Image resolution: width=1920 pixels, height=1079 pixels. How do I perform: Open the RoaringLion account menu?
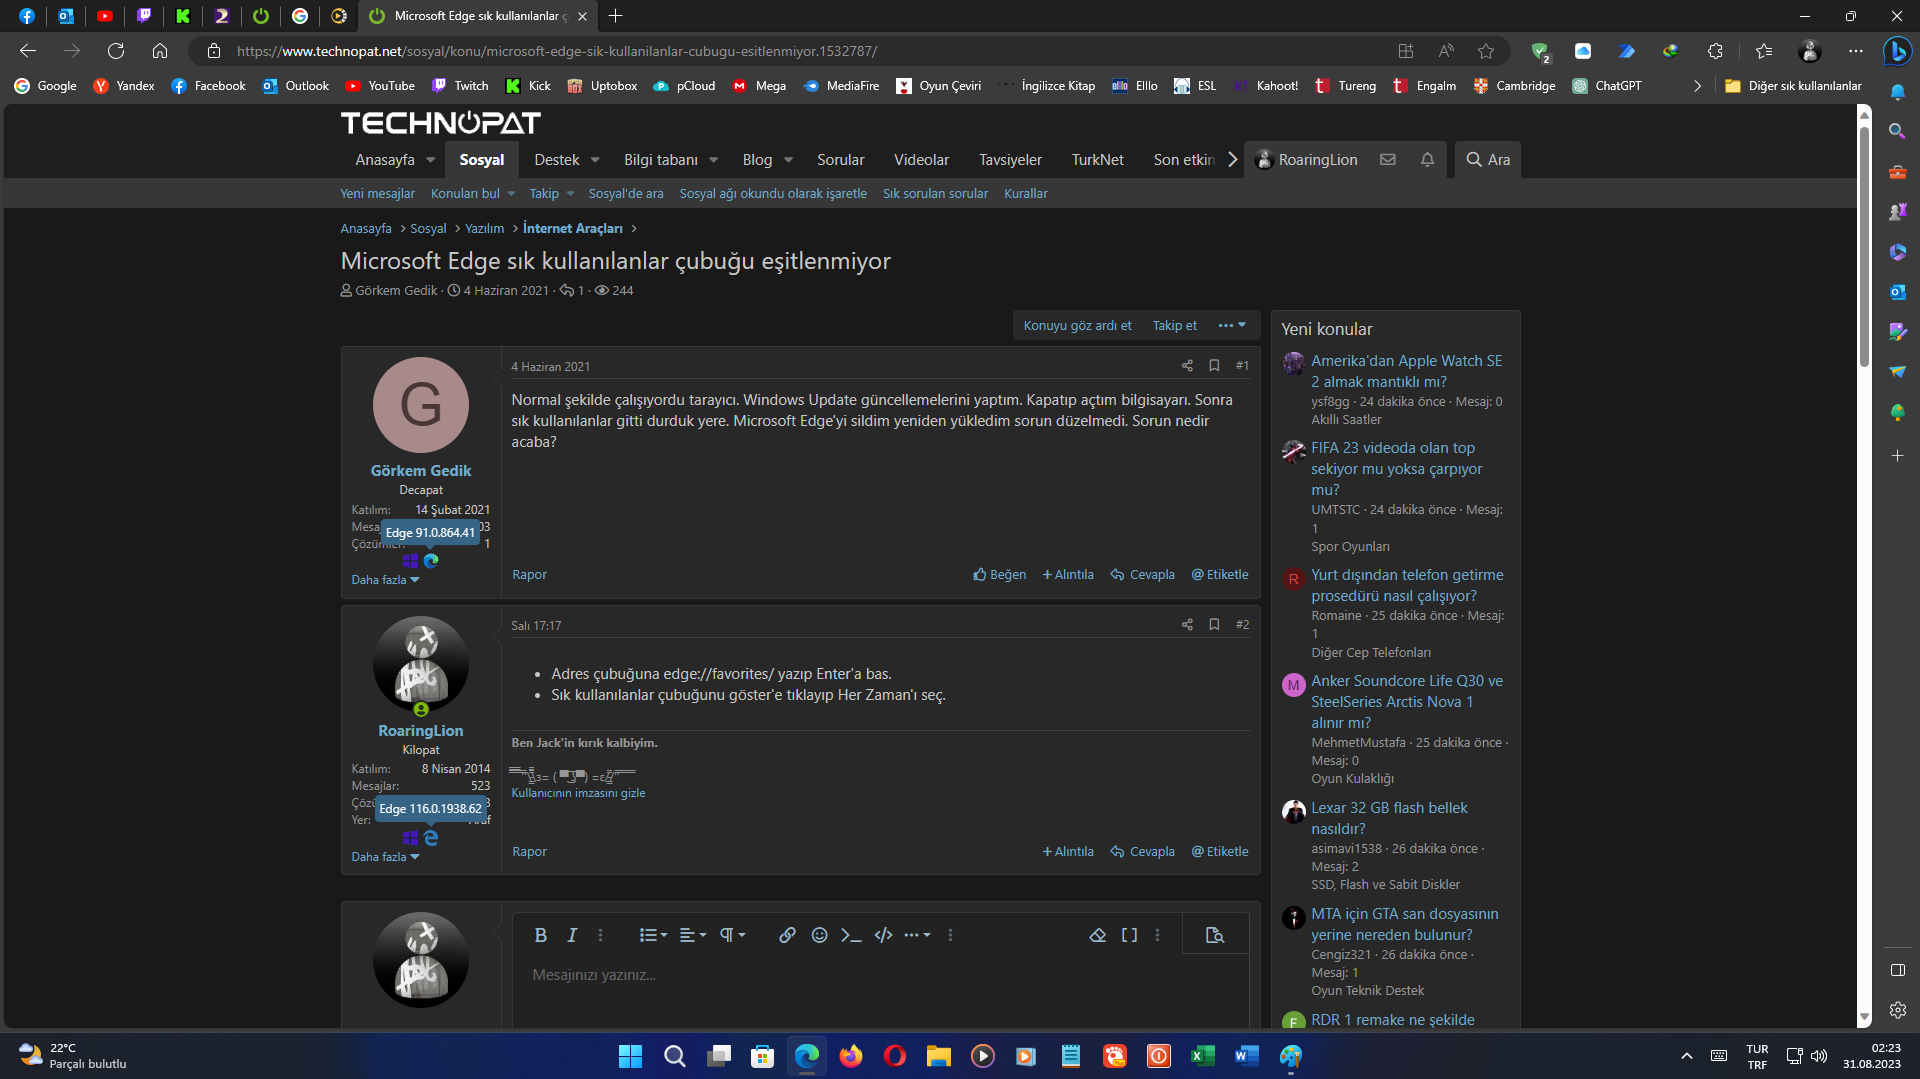1306,160
